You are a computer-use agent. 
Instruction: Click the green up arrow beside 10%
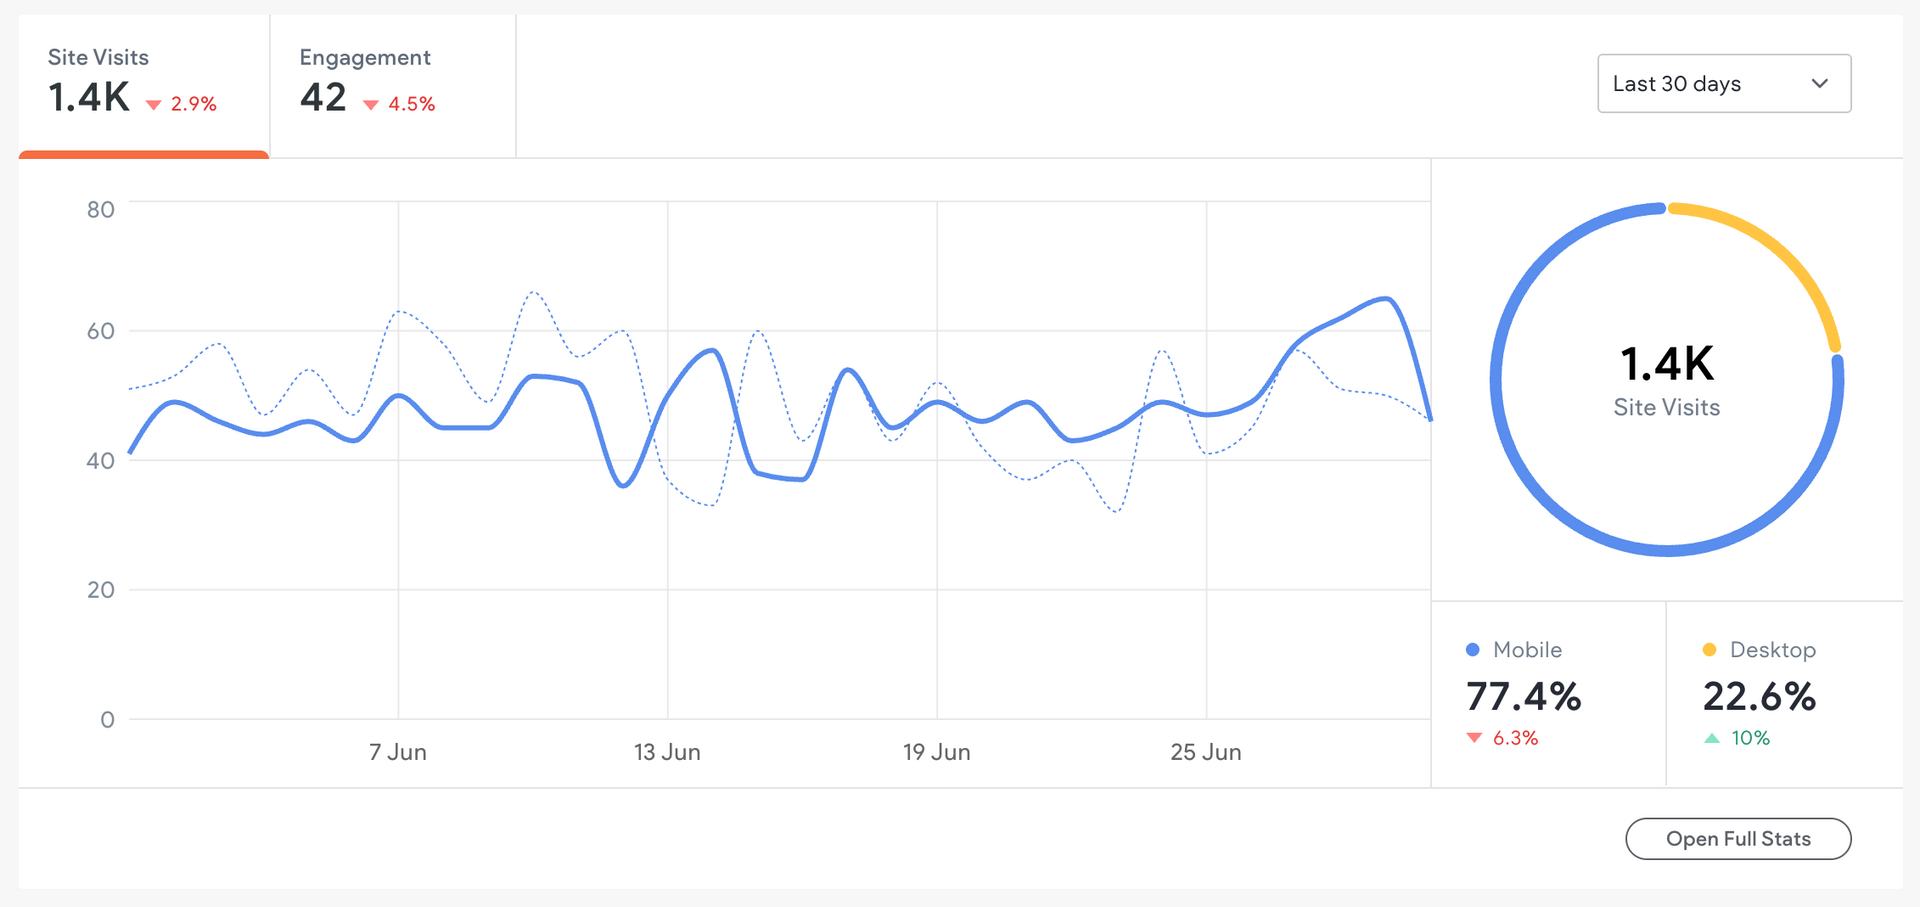pos(1712,738)
